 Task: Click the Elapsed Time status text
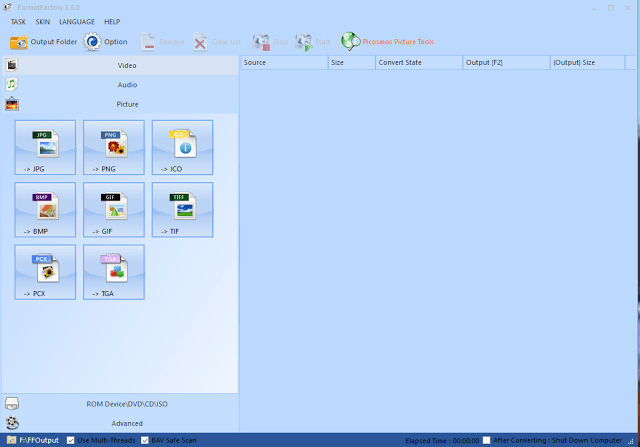[x=442, y=440]
